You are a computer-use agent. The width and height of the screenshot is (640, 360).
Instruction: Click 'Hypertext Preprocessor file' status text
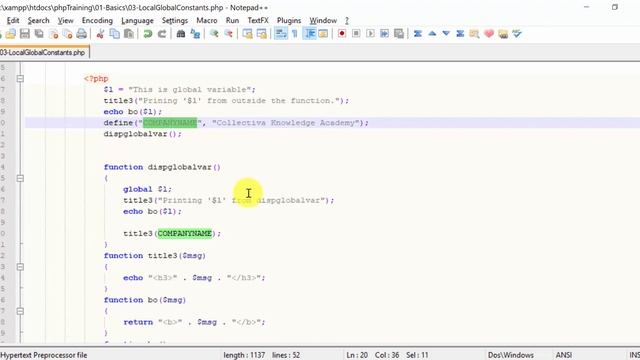click(x=44, y=355)
